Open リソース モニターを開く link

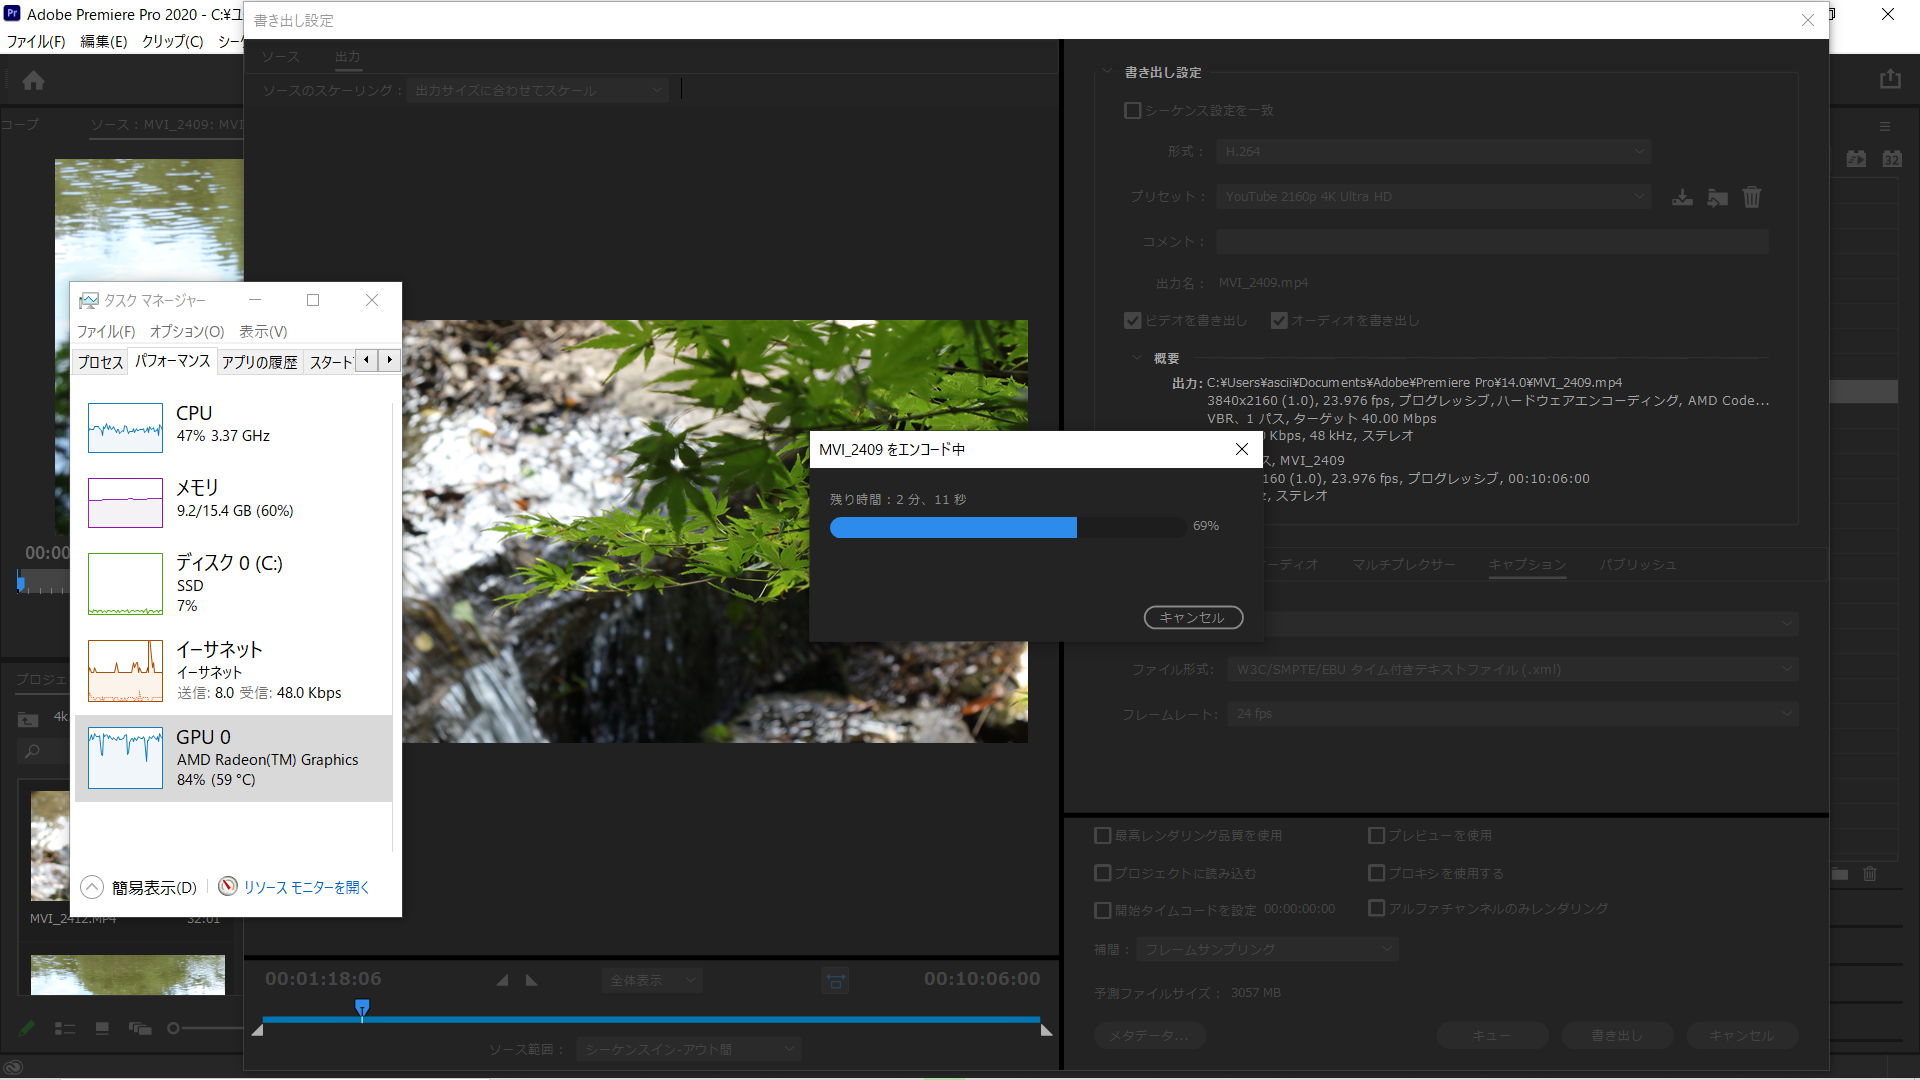coord(306,888)
